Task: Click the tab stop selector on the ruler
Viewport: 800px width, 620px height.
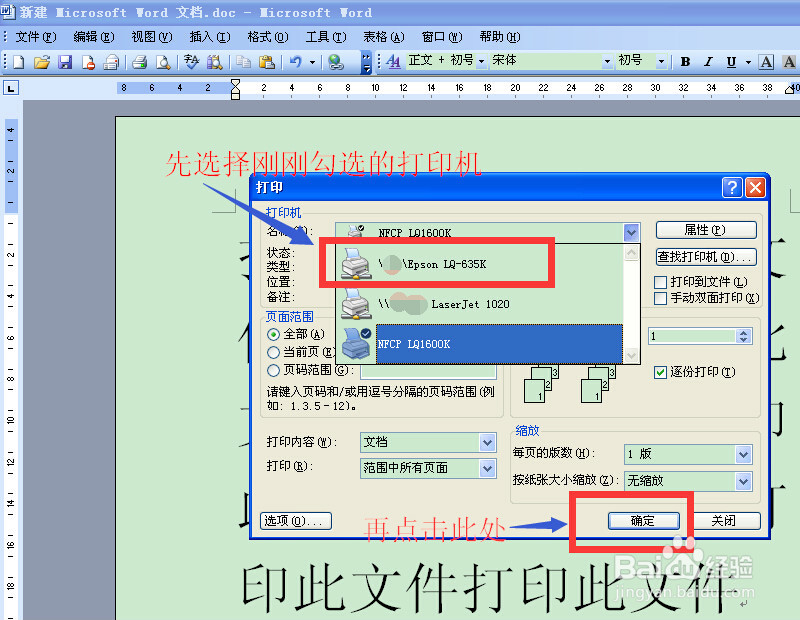Action: [x=11, y=88]
